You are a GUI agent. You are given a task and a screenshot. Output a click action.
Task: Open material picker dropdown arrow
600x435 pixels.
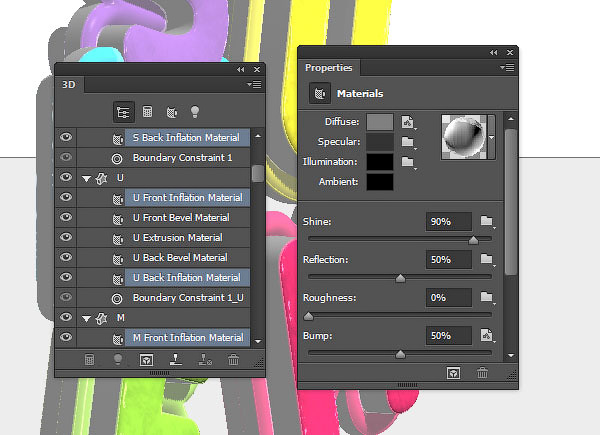pos(491,137)
